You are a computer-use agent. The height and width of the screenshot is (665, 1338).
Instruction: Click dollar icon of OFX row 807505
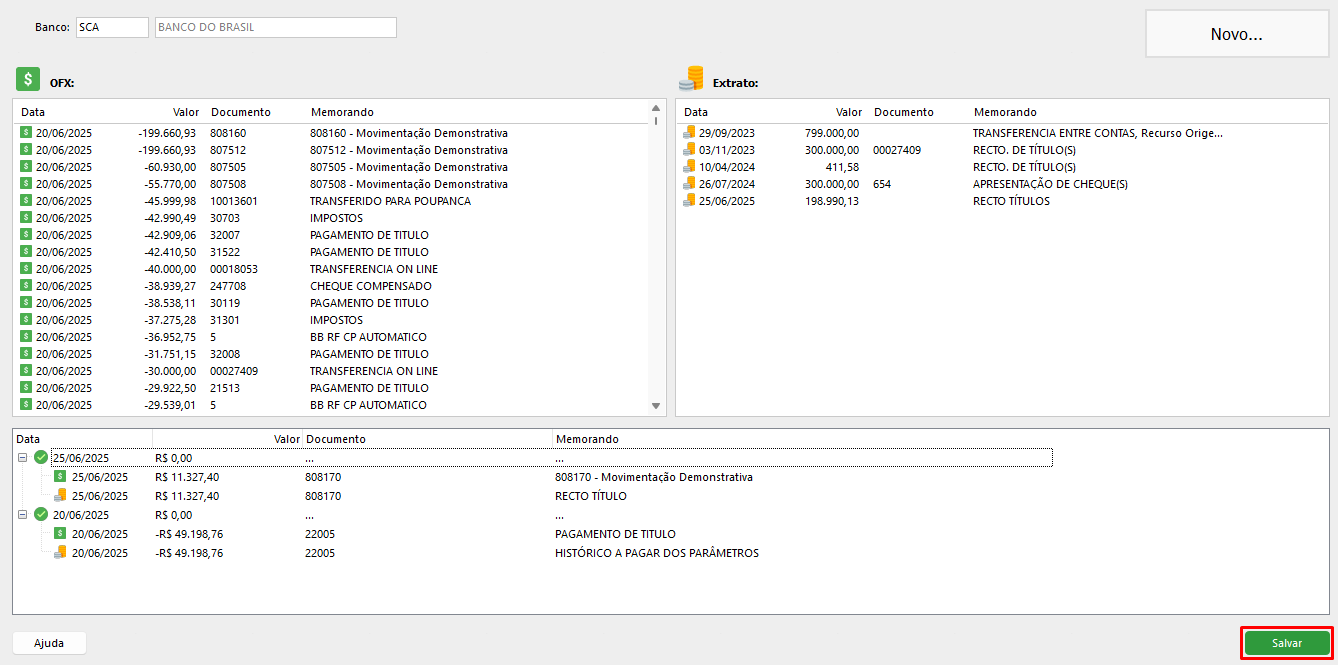pyautogui.click(x=27, y=166)
